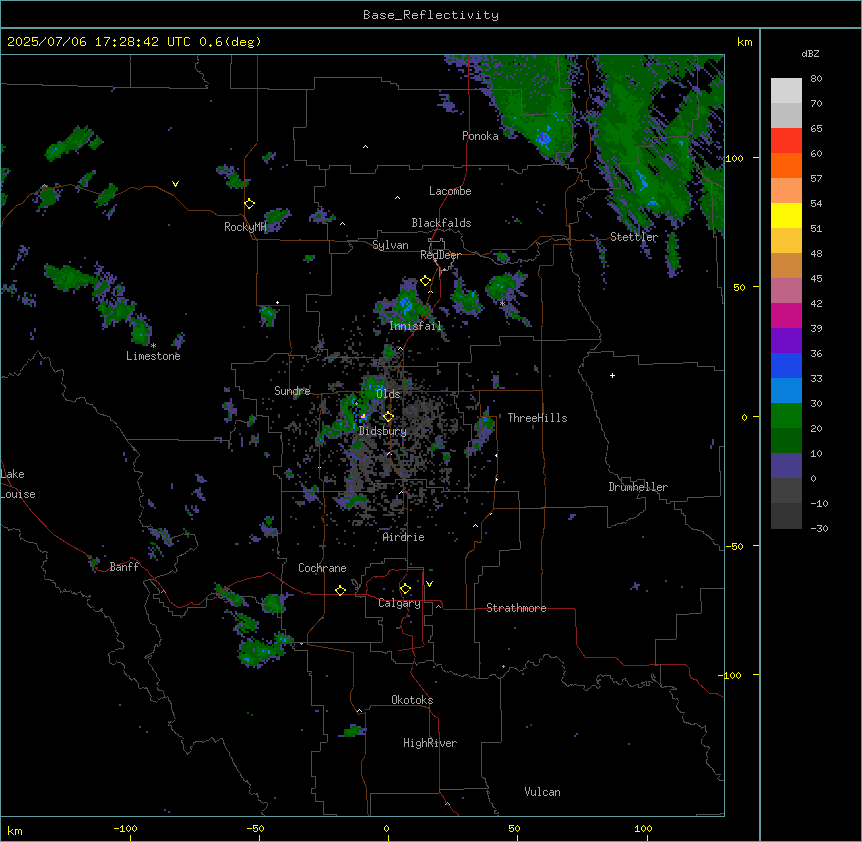Pick the bright yellow legend swatch
Image resolution: width=862 pixels, height=842 pixels.
[786, 215]
